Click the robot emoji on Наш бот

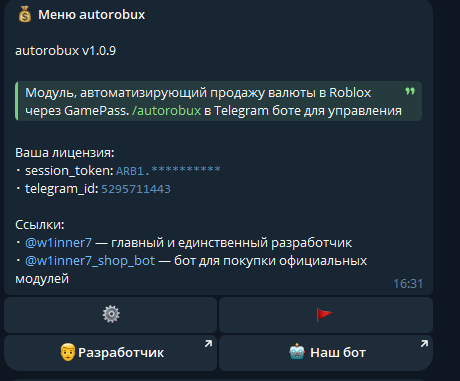tap(297, 352)
